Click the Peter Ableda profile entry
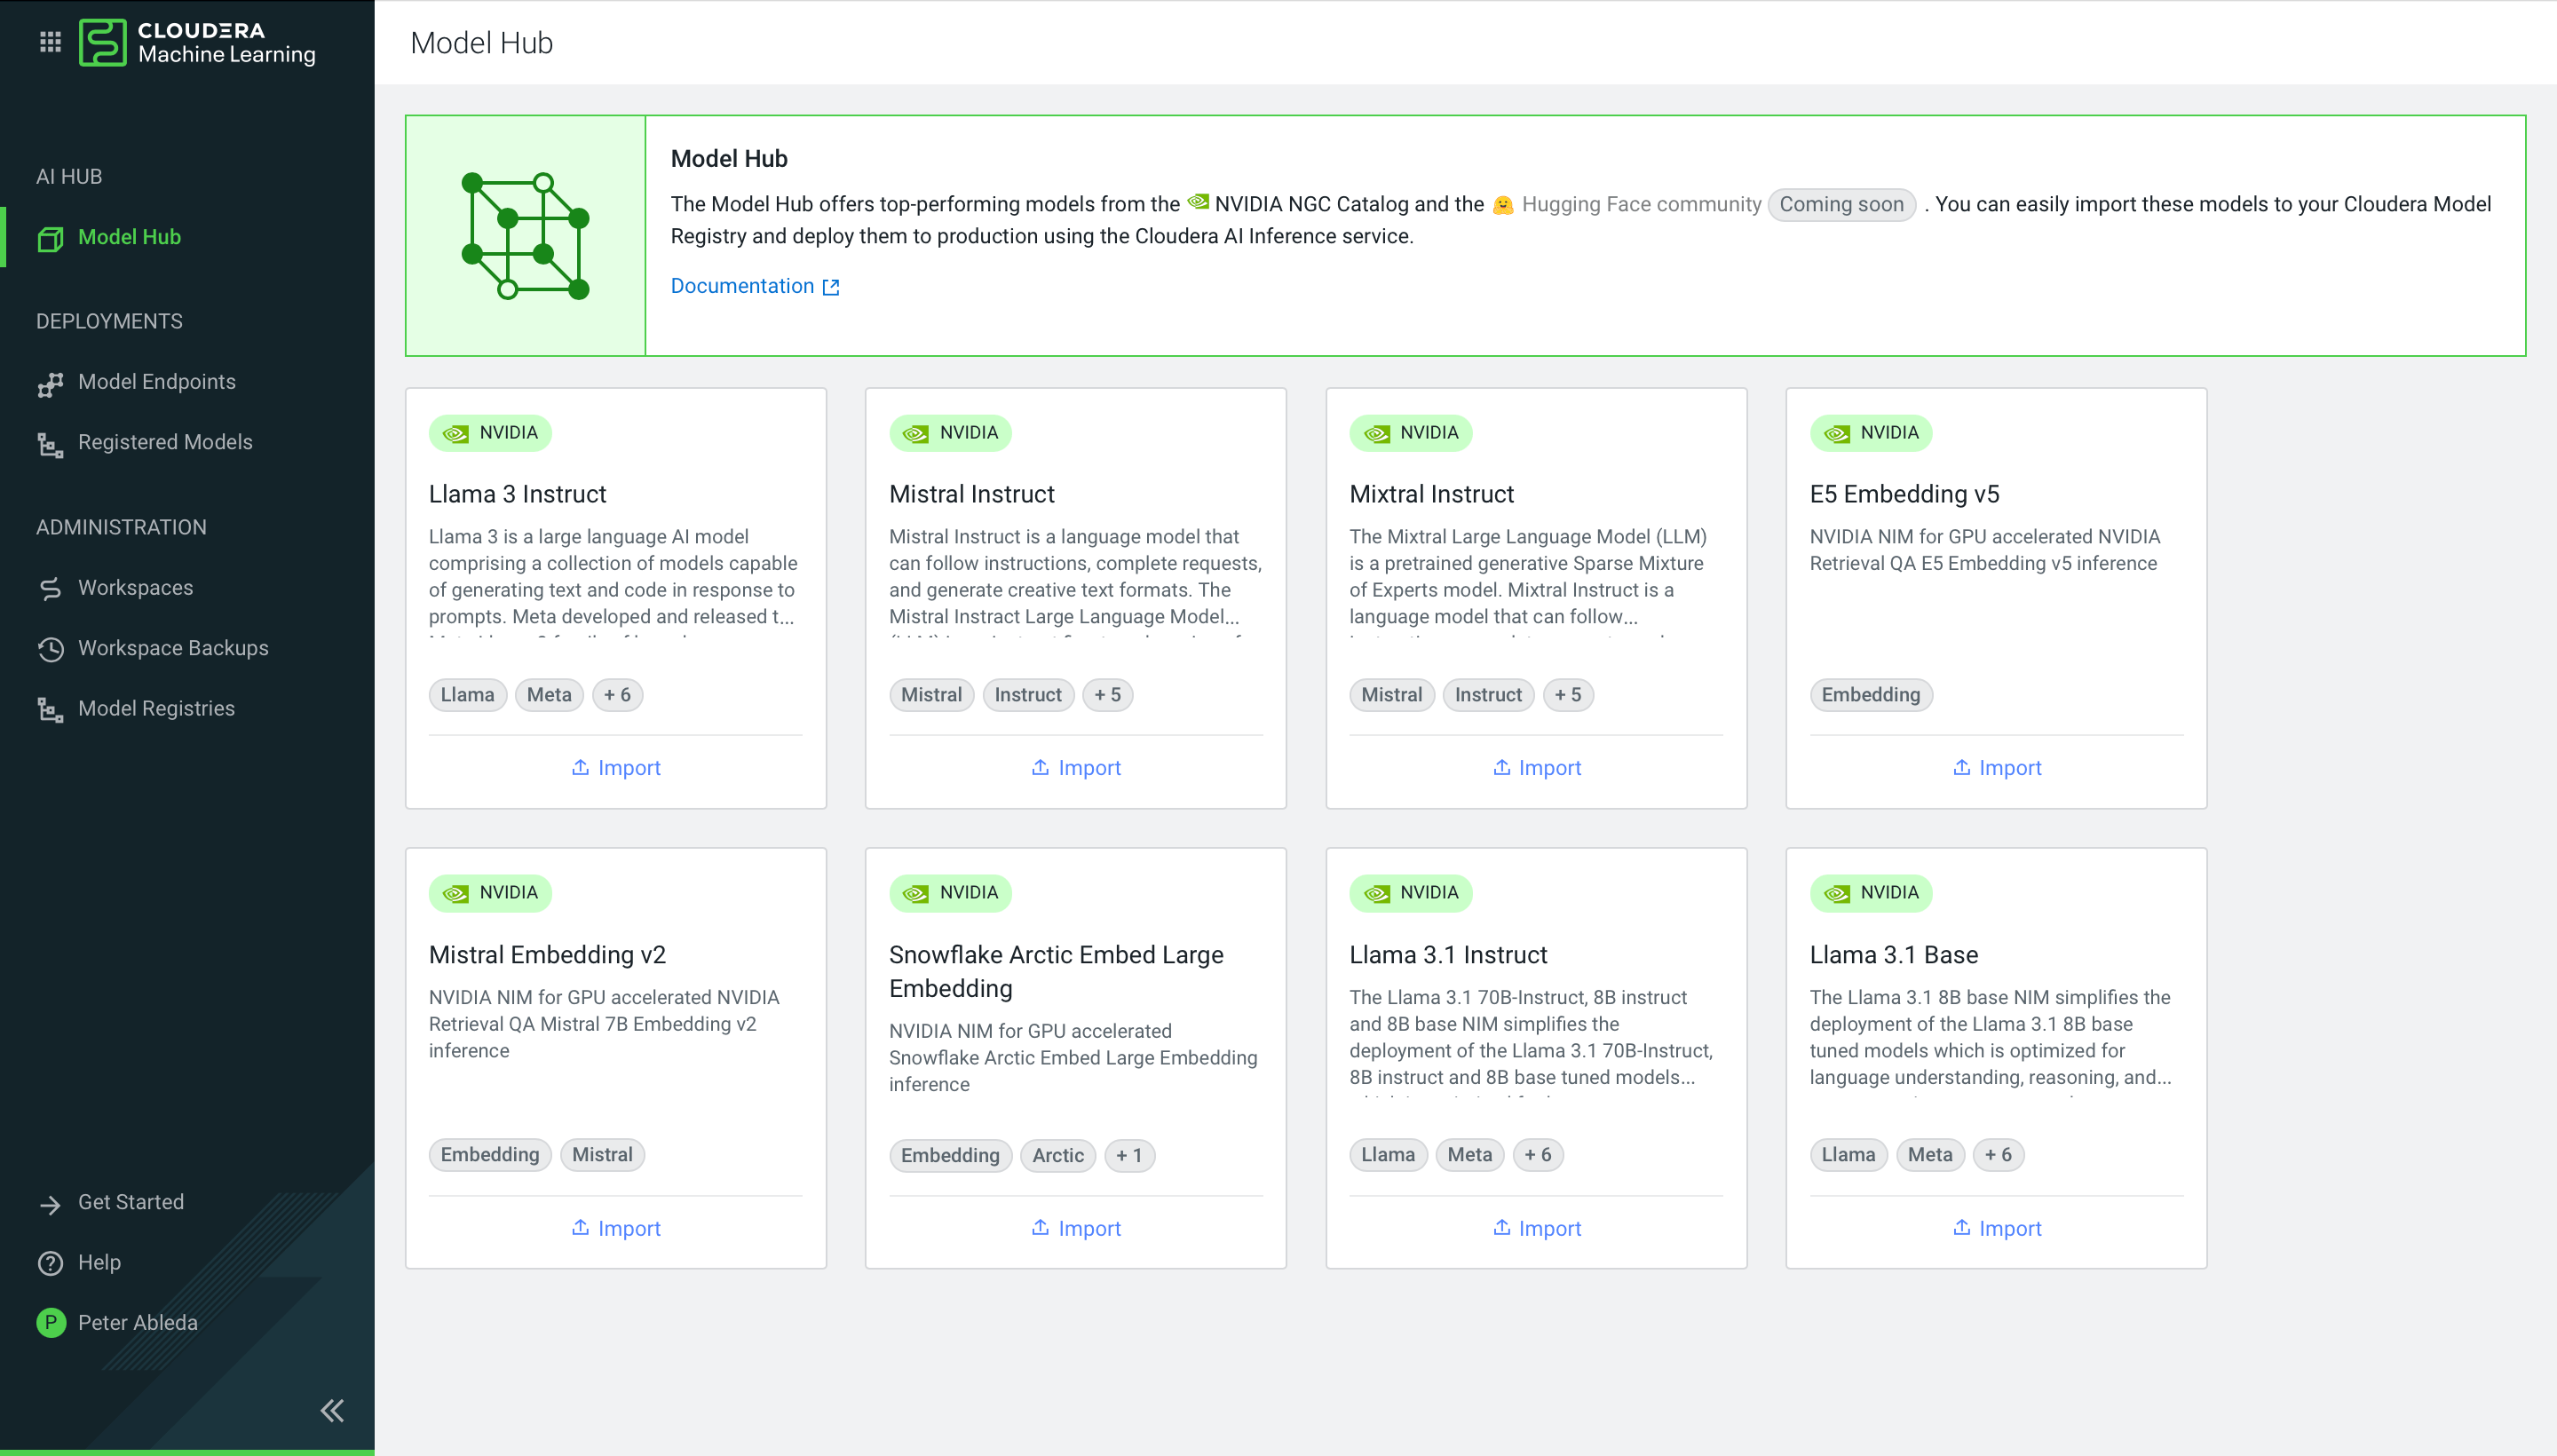The width and height of the screenshot is (2557, 1456). 138,1322
